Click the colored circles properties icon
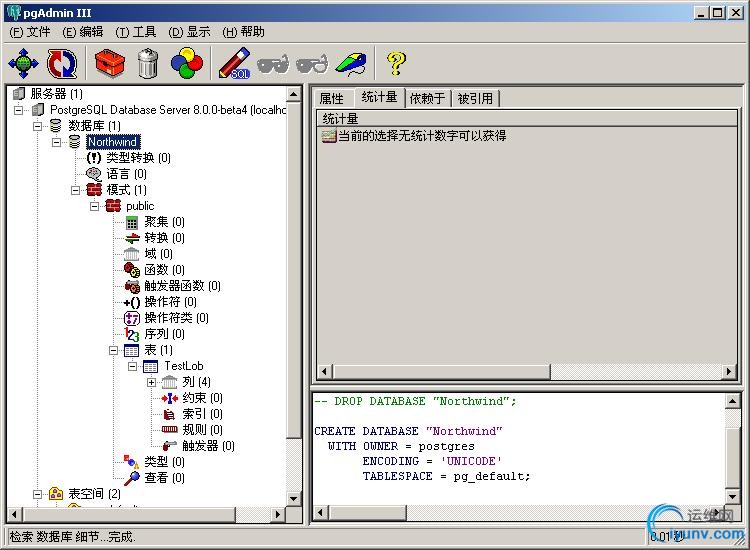 click(x=187, y=63)
